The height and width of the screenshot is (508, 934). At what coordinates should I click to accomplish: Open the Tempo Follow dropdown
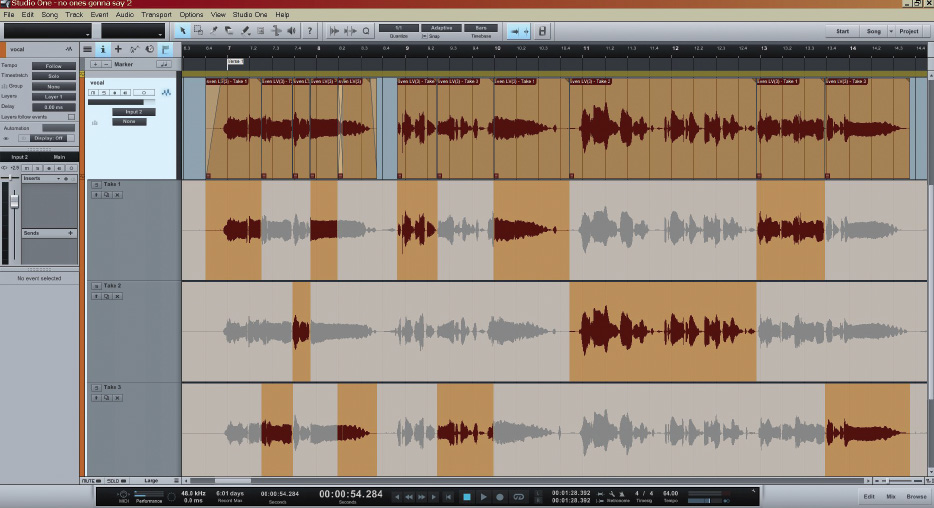pos(54,66)
